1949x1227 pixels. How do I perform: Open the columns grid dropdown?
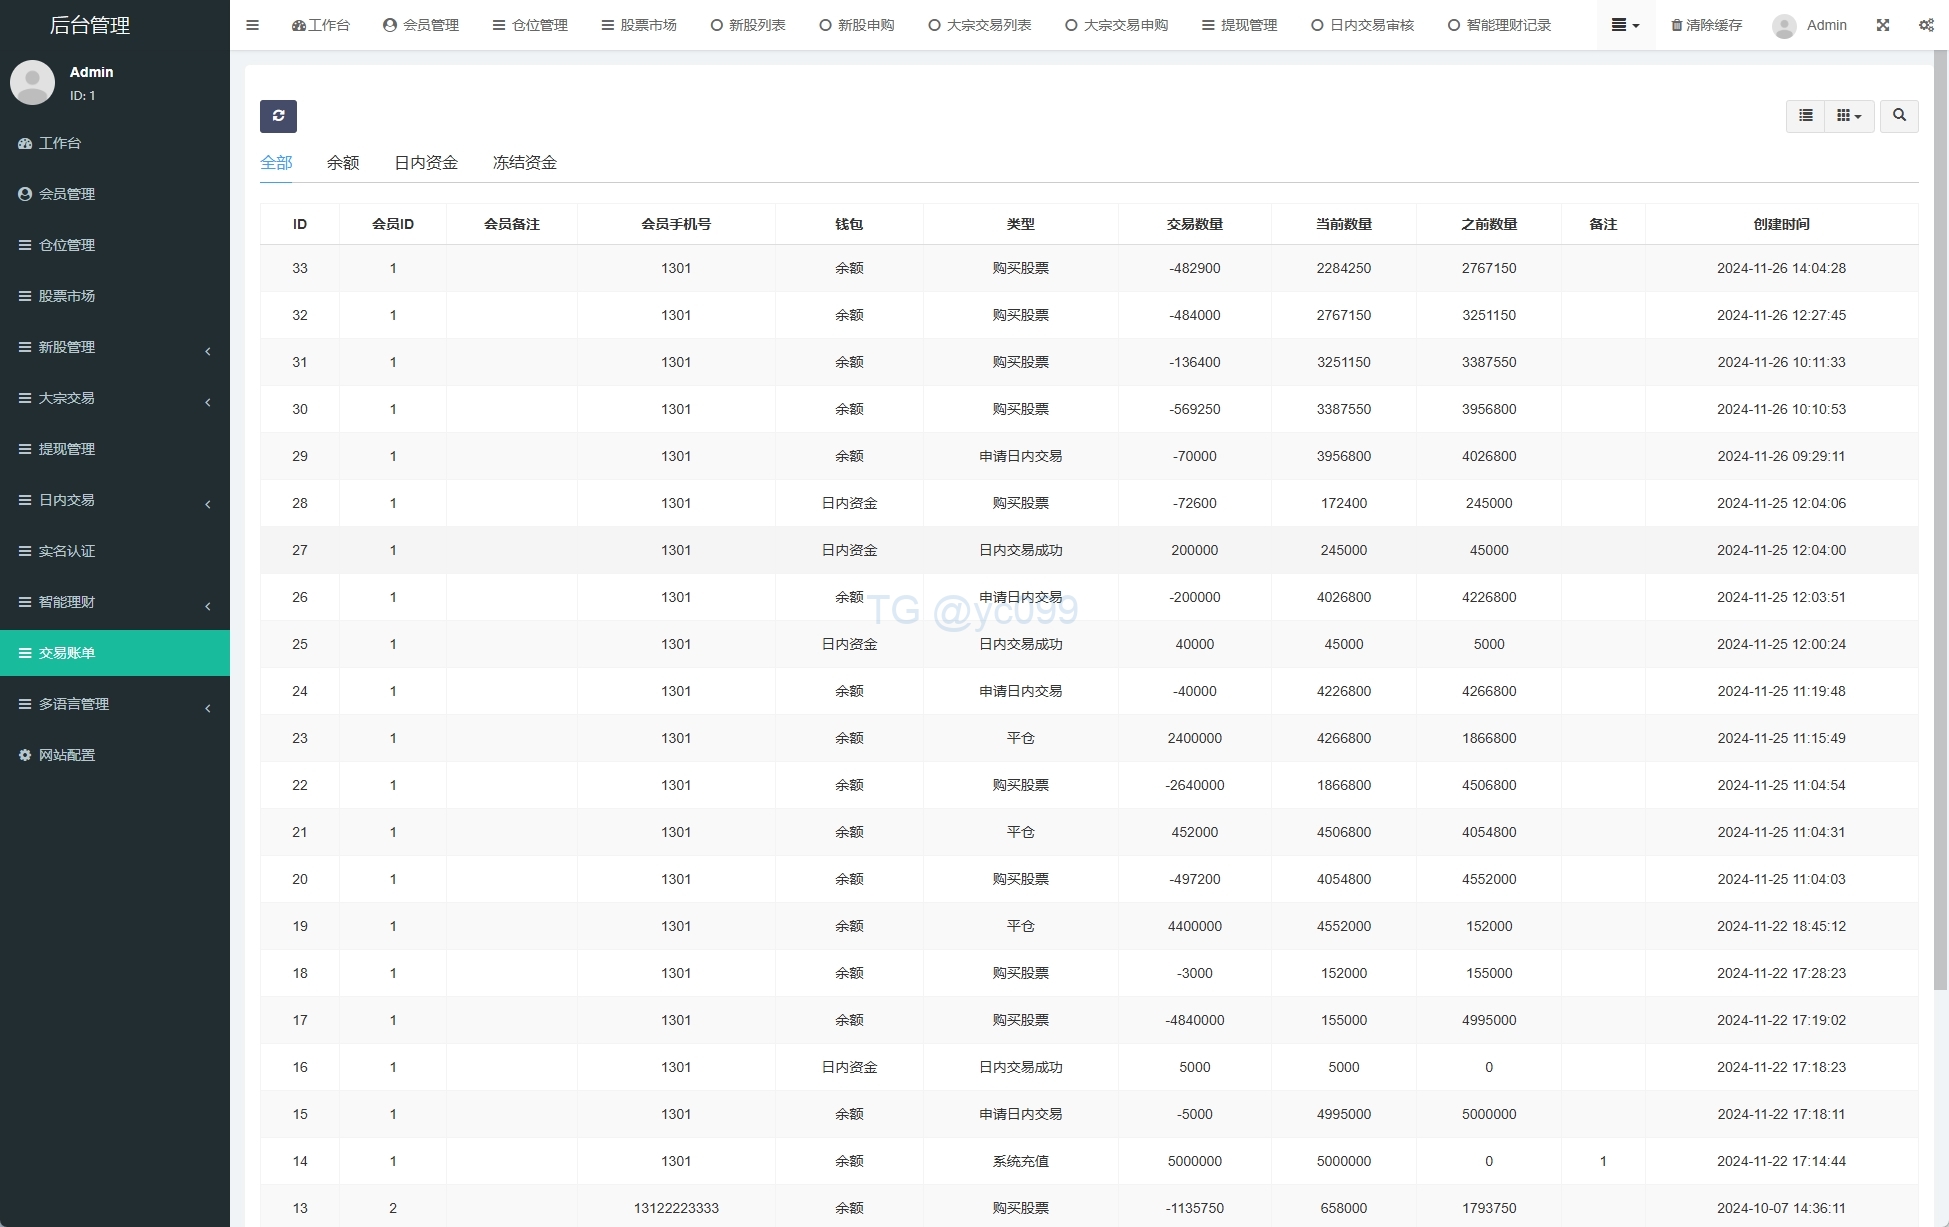[1848, 116]
